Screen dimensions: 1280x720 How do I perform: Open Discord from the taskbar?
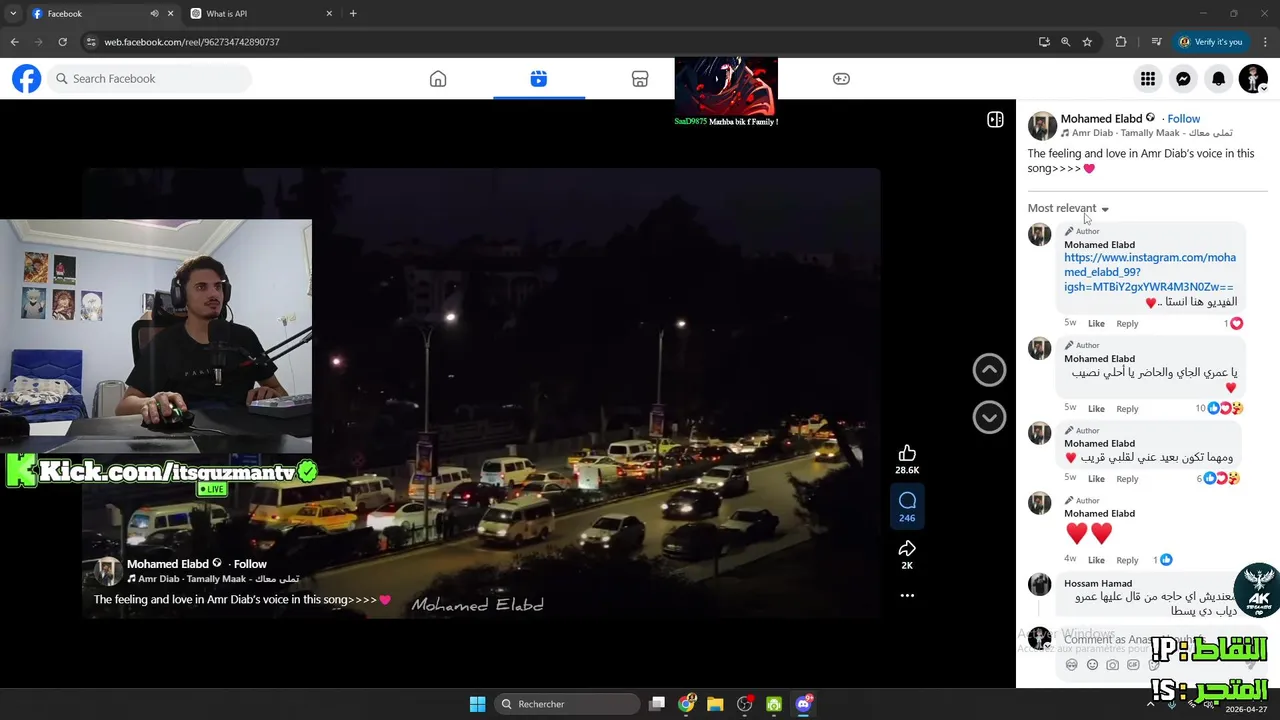803,704
